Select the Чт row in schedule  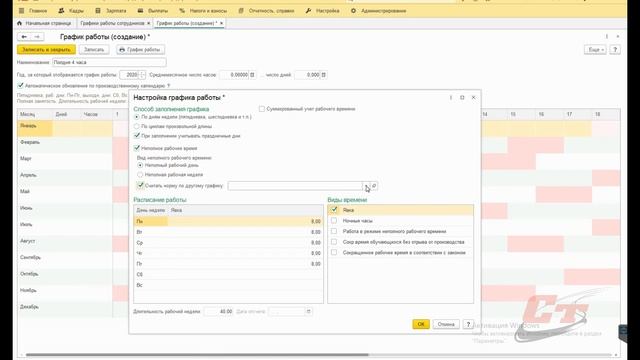click(x=228, y=253)
